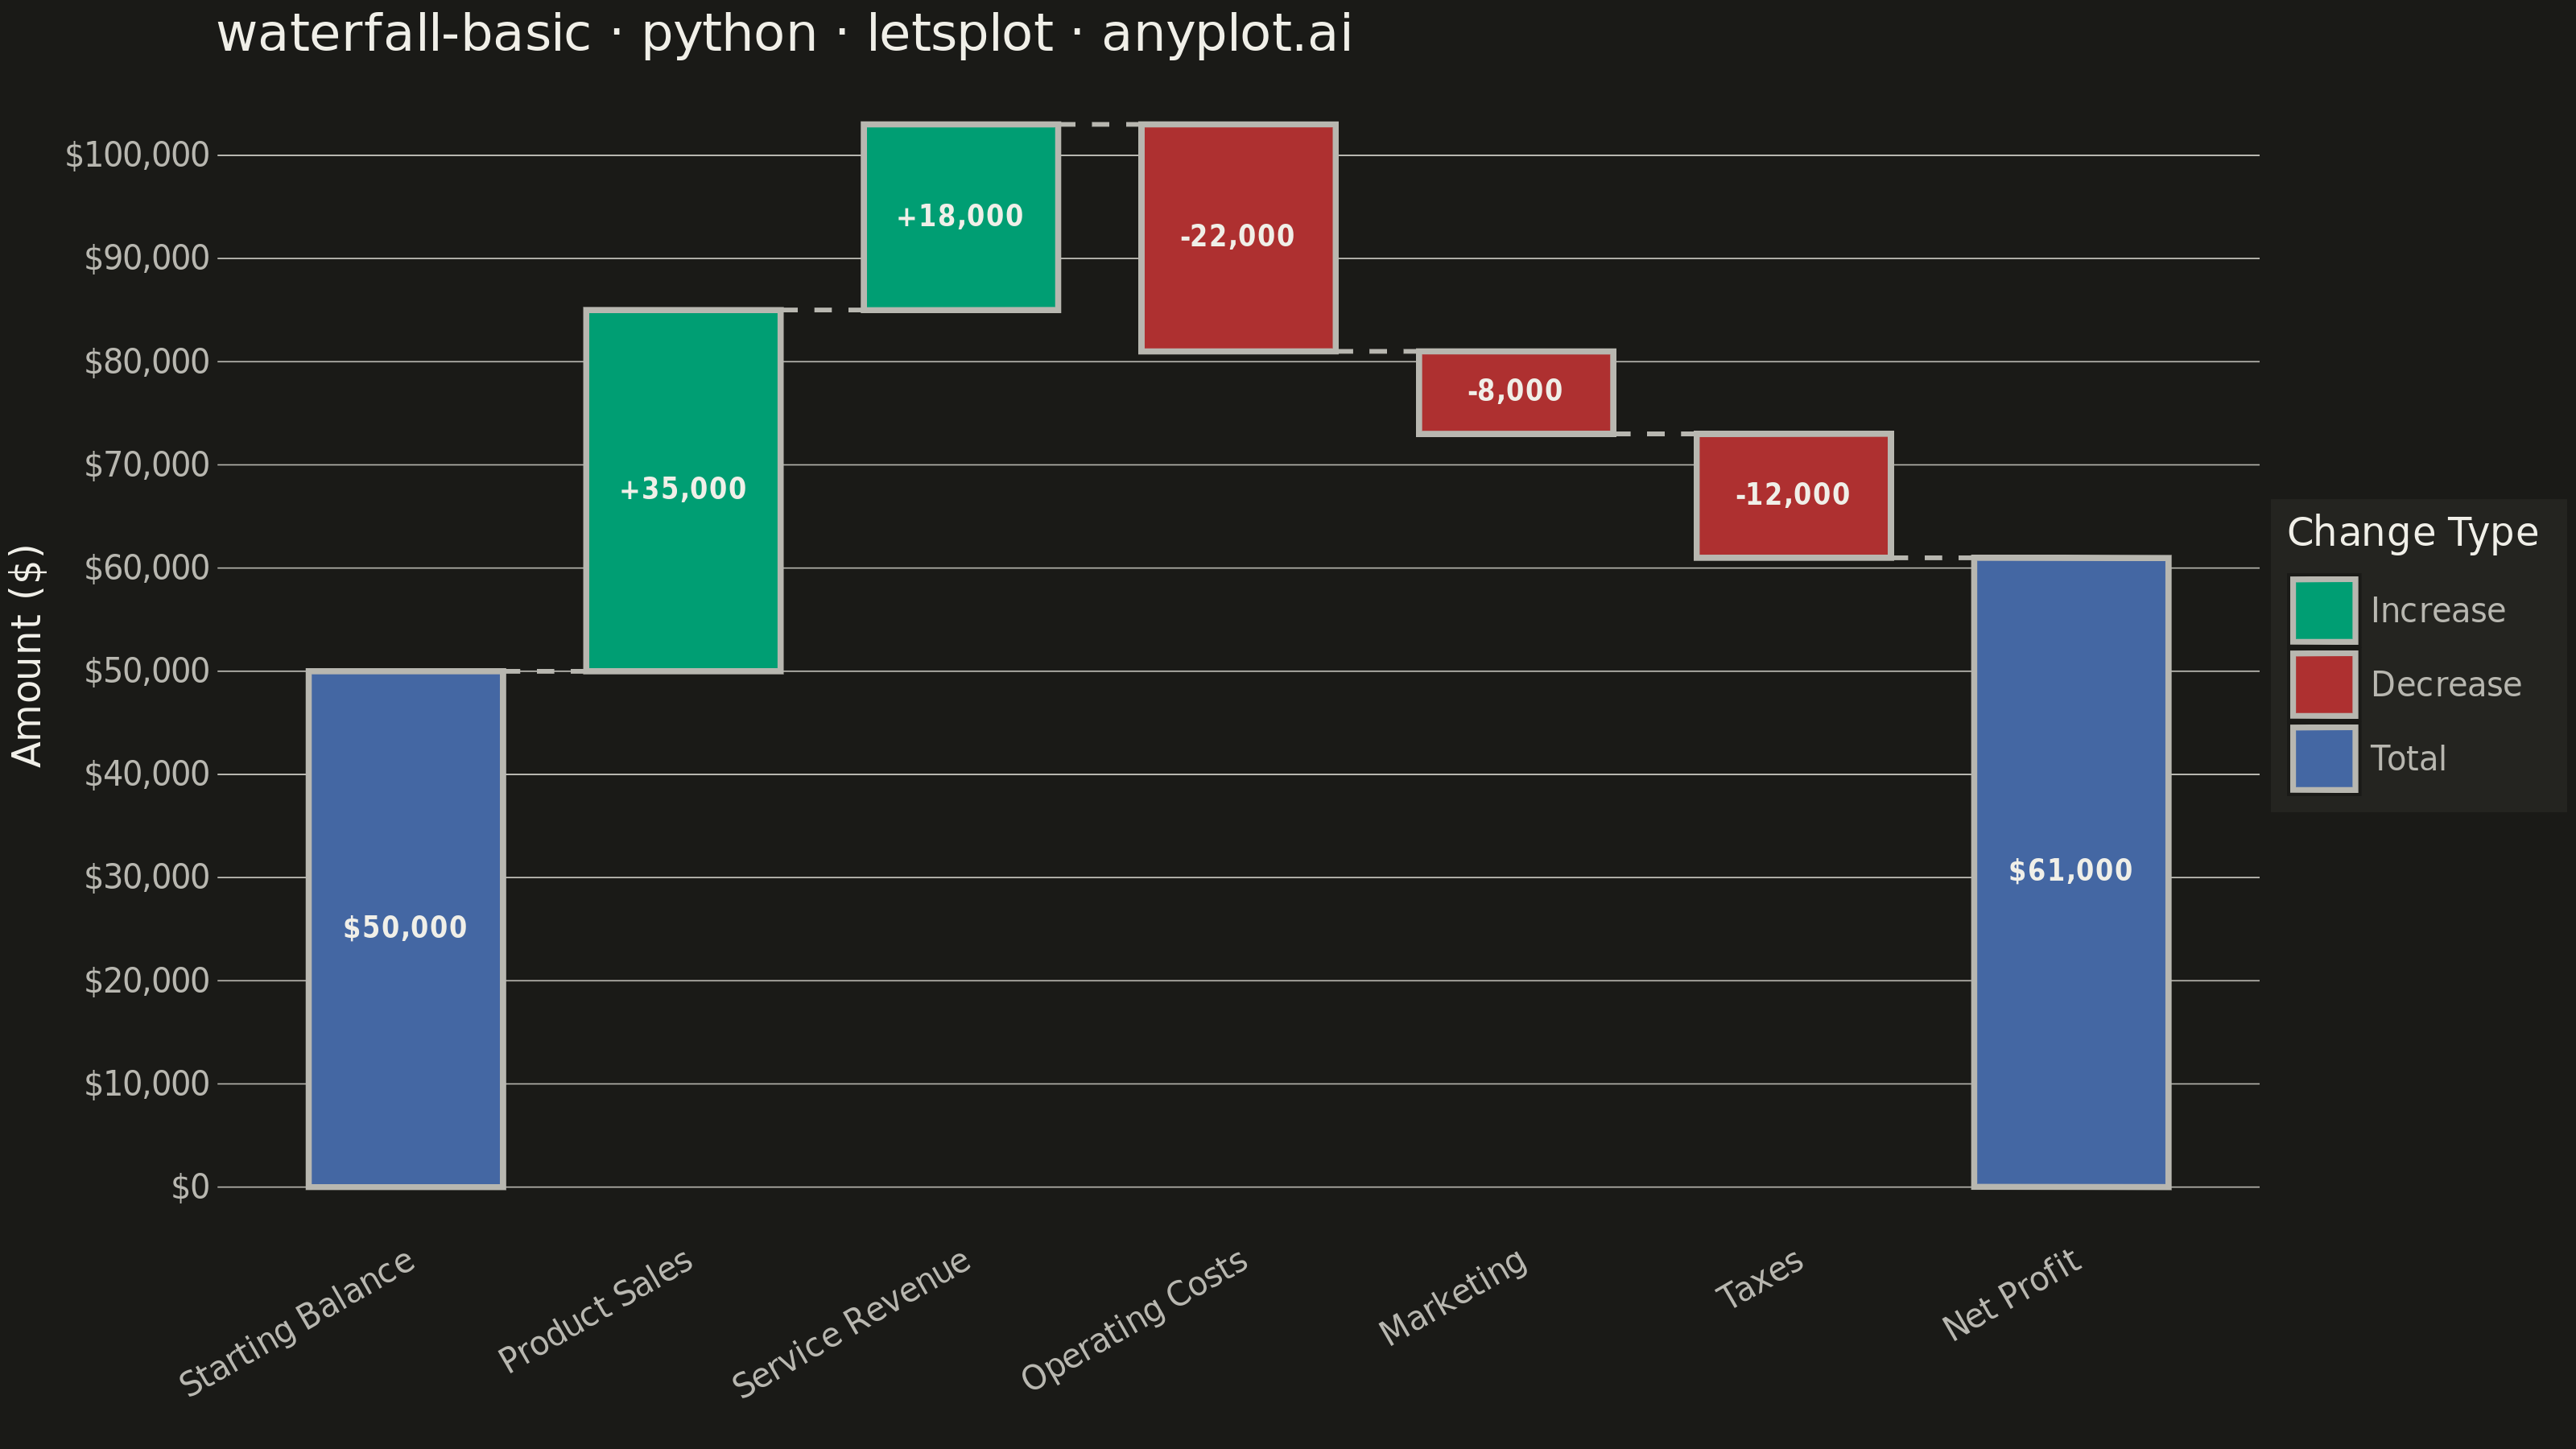The image size is (2576, 1449).
Task: Select the Product Sales +35,000 bar
Action: [683, 490]
